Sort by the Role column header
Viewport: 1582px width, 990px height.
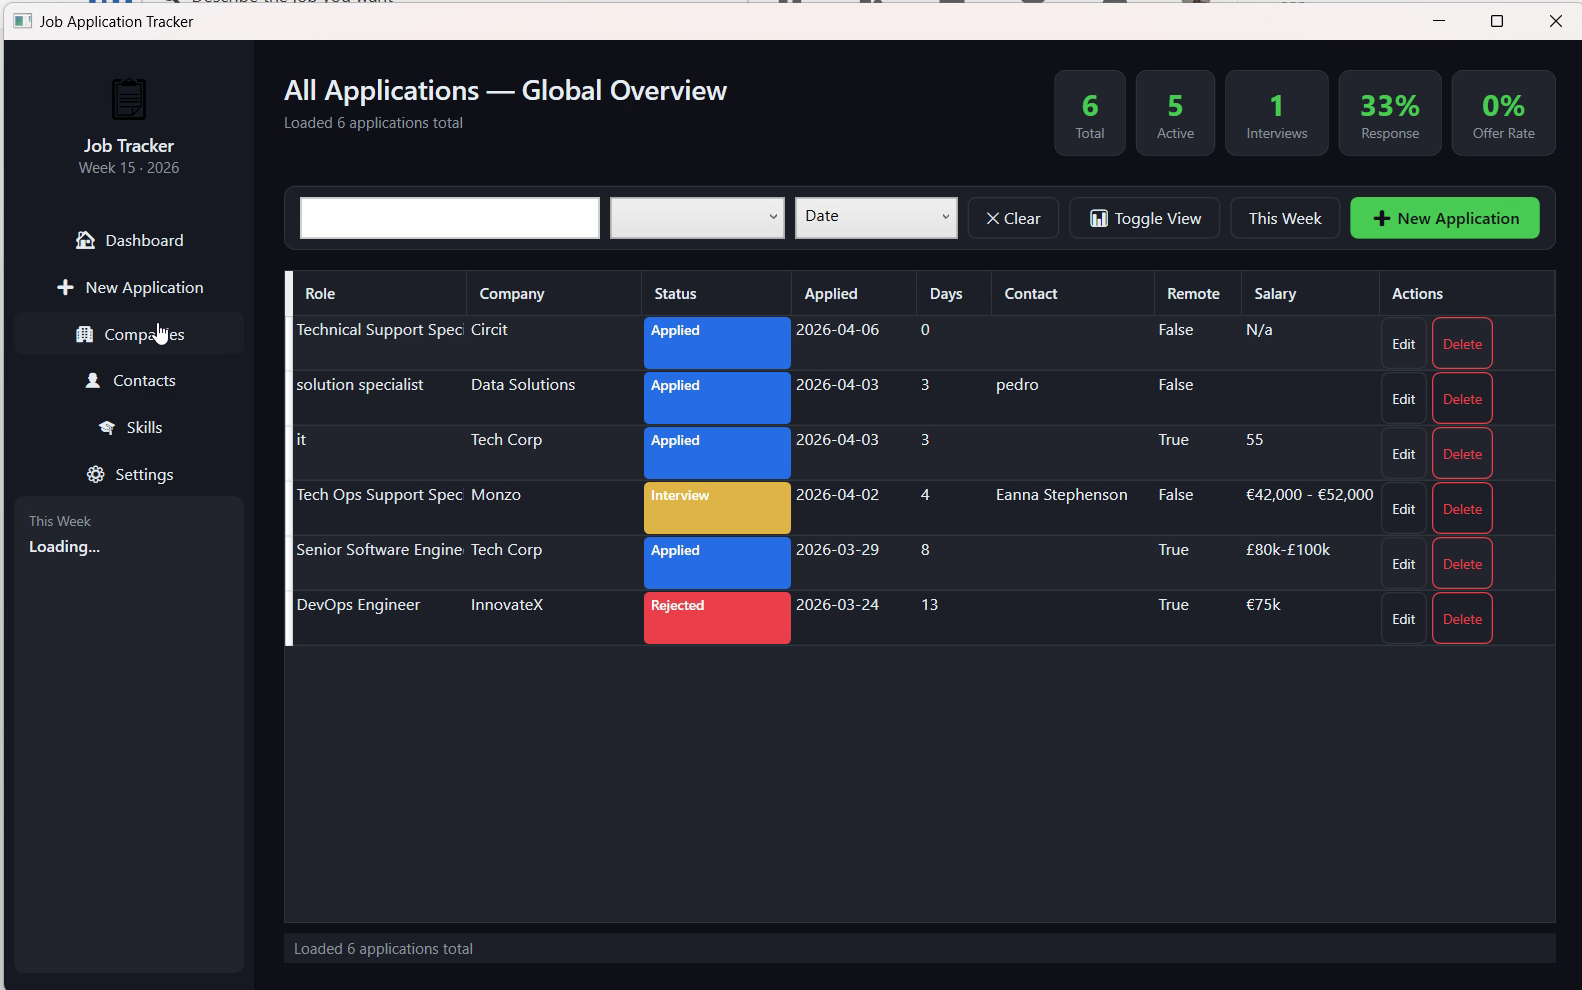[x=379, y=293]
